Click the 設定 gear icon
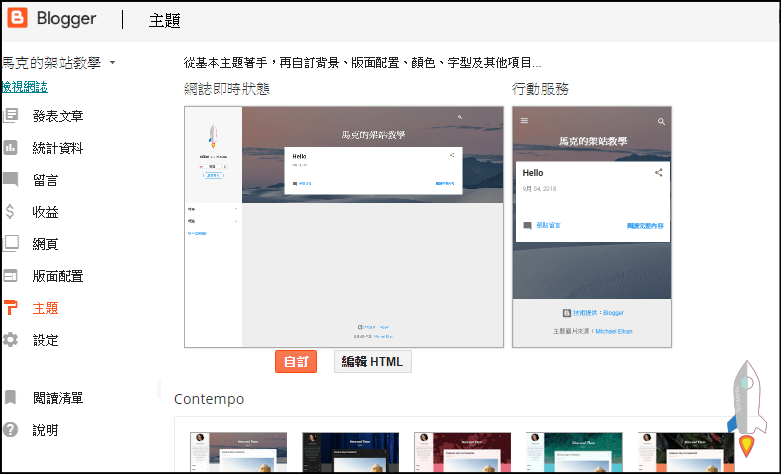The width and height of the screenshot is (781, 474). (x=10, y=340)
